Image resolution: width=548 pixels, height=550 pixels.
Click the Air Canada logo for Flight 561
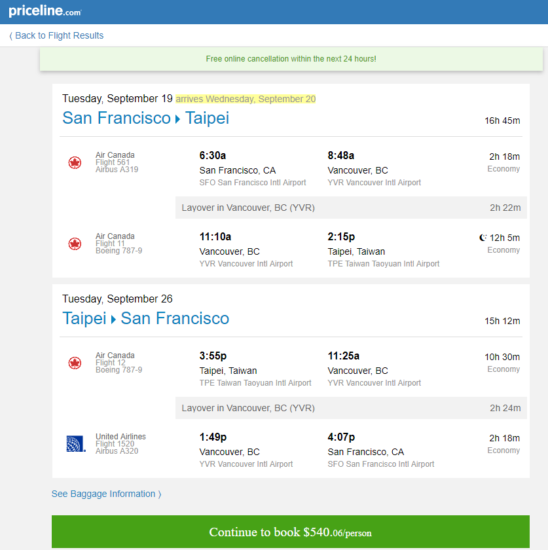pos(75,162)
